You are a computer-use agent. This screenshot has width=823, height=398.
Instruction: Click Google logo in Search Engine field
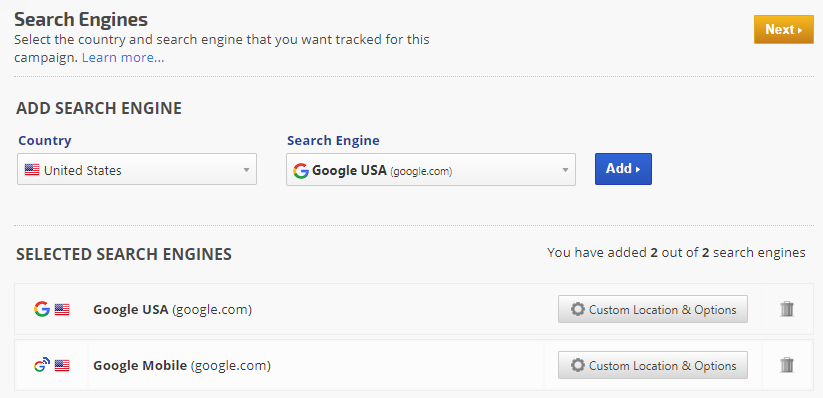tap(301, 171)
